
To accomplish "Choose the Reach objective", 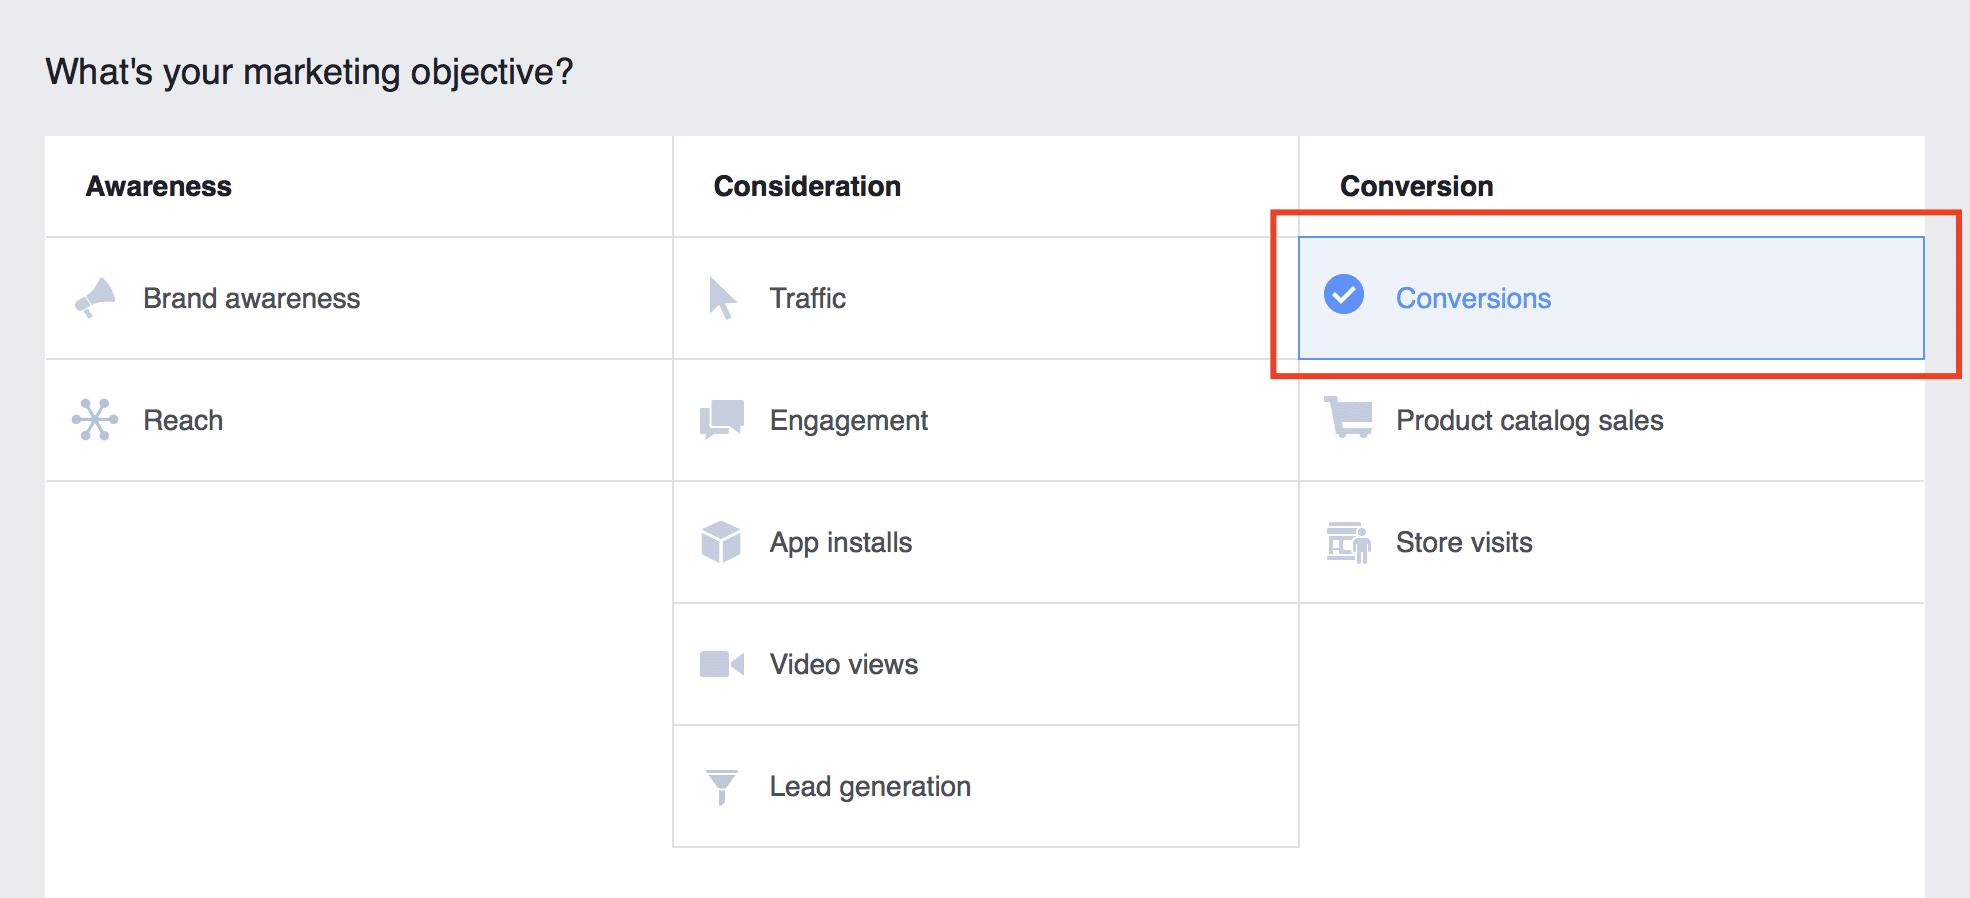I will pos(183,420).
